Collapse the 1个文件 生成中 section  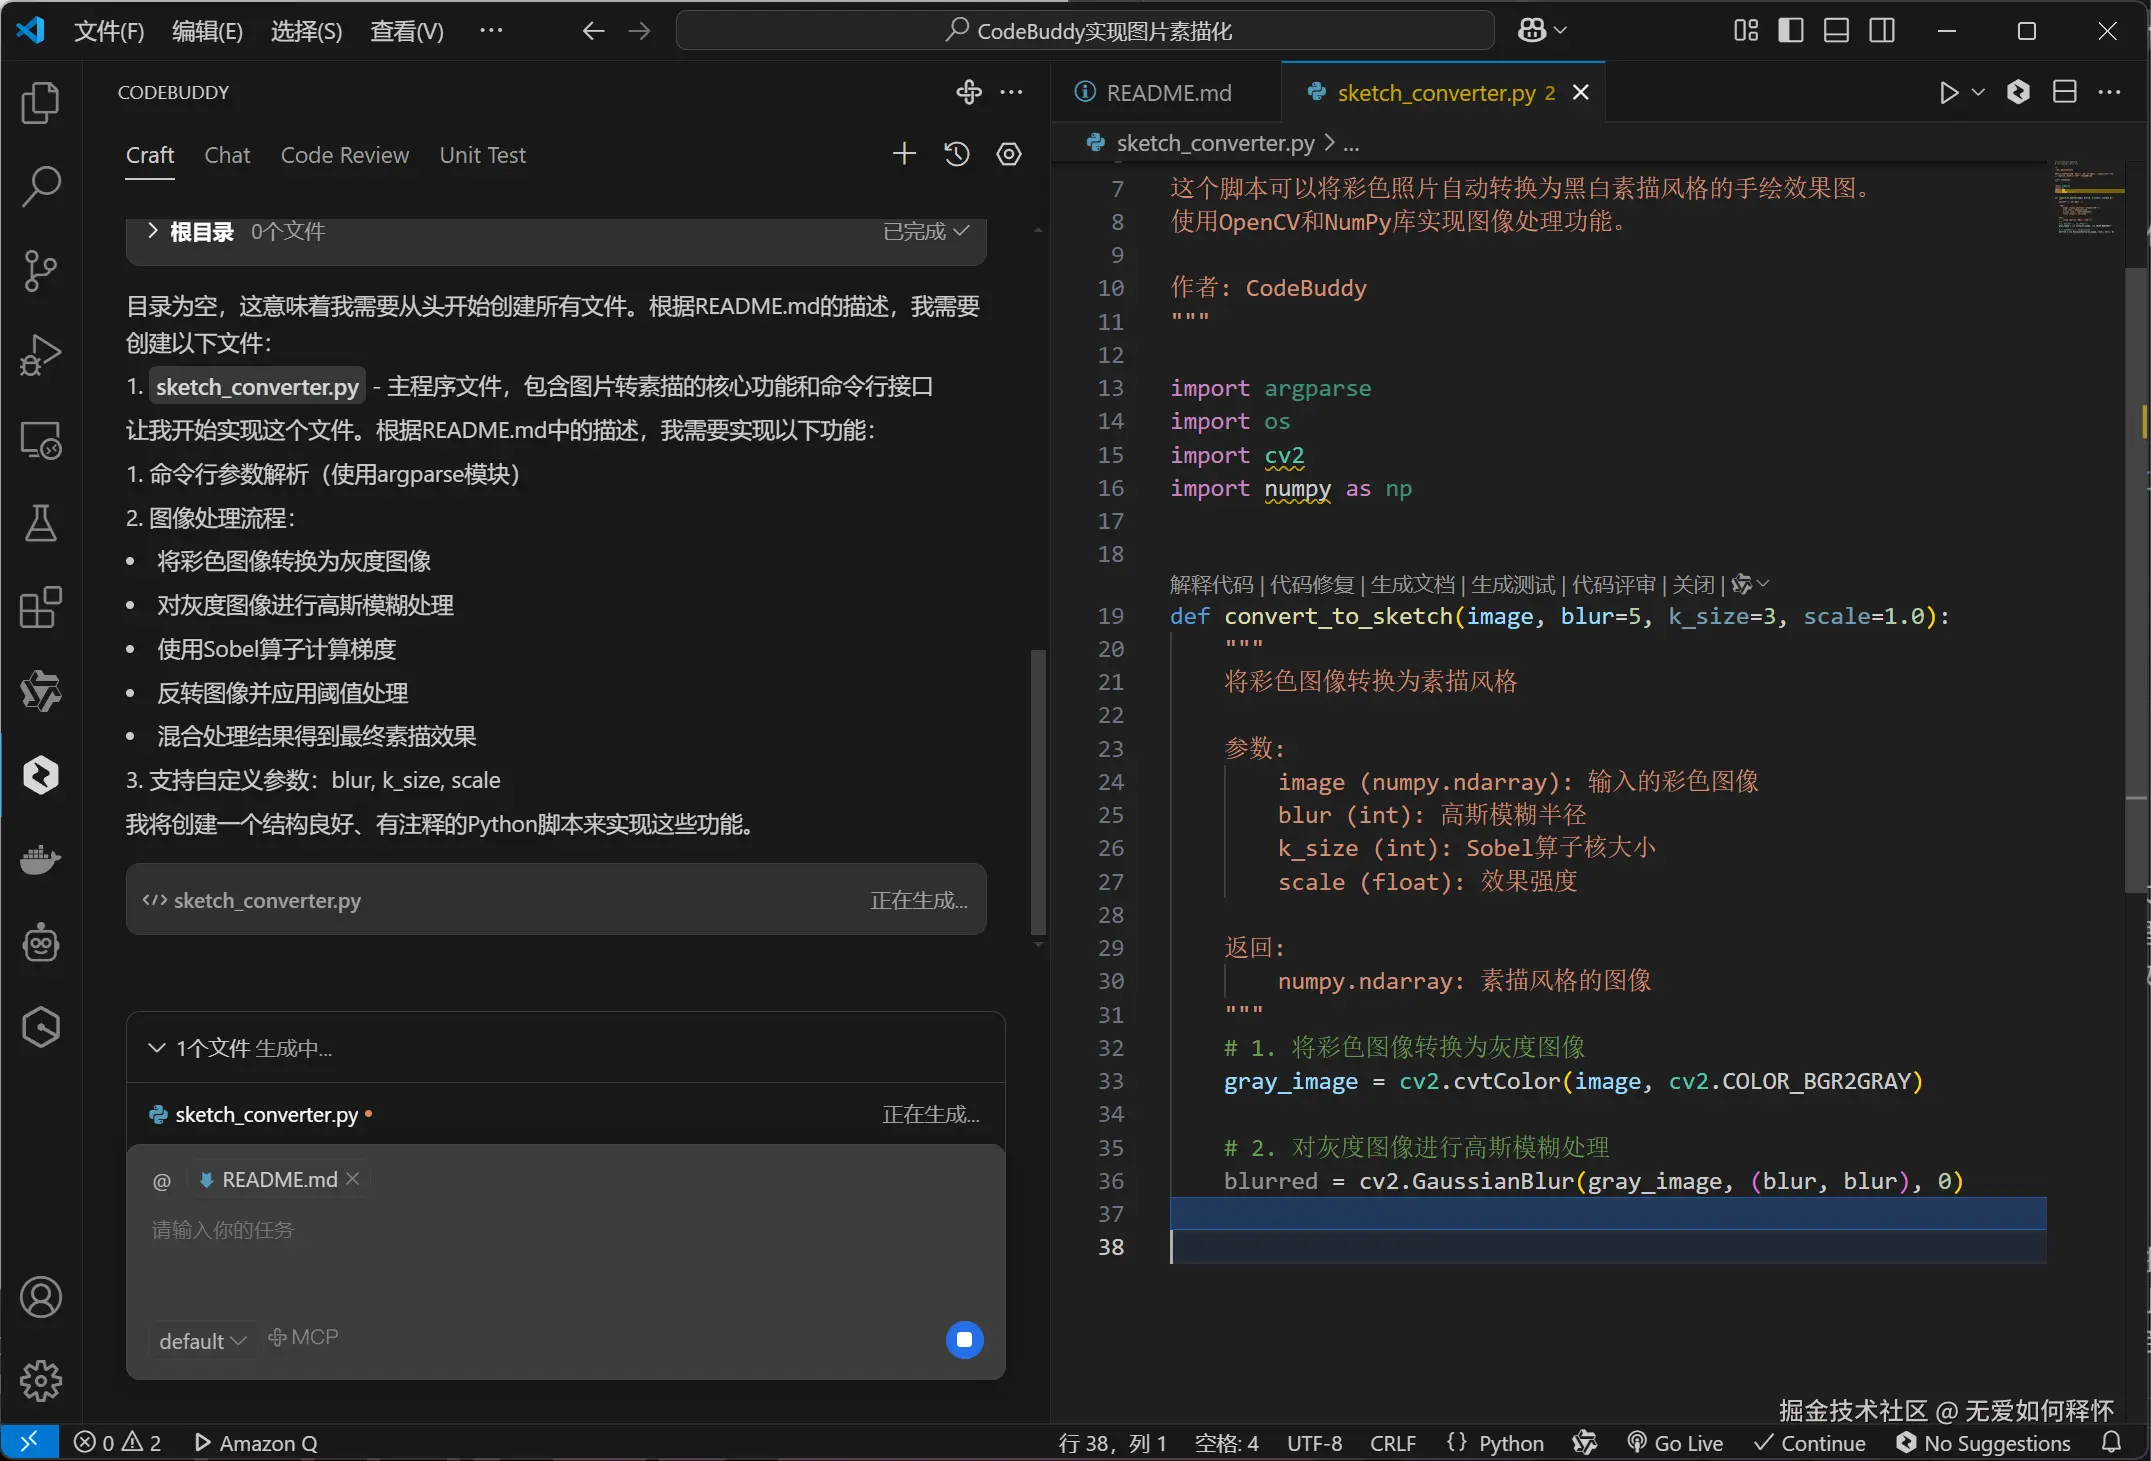click(x=156, y=1048)
